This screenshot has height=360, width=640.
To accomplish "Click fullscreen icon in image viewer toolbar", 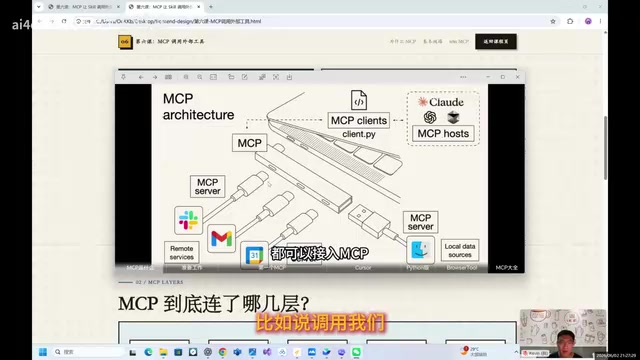I will point(276,77).
